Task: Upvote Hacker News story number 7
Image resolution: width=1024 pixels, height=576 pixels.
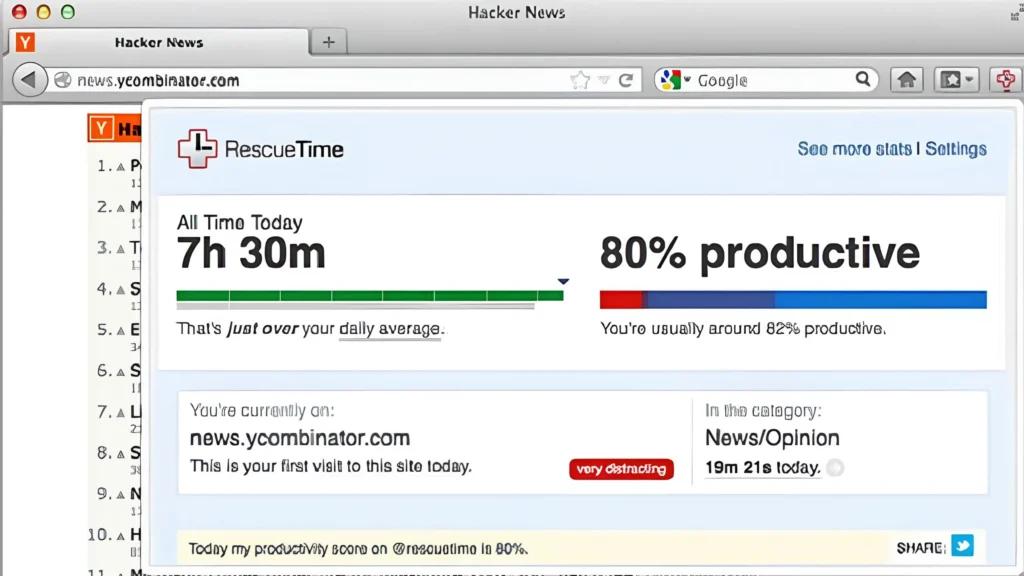Action: [x=121, y=413]
